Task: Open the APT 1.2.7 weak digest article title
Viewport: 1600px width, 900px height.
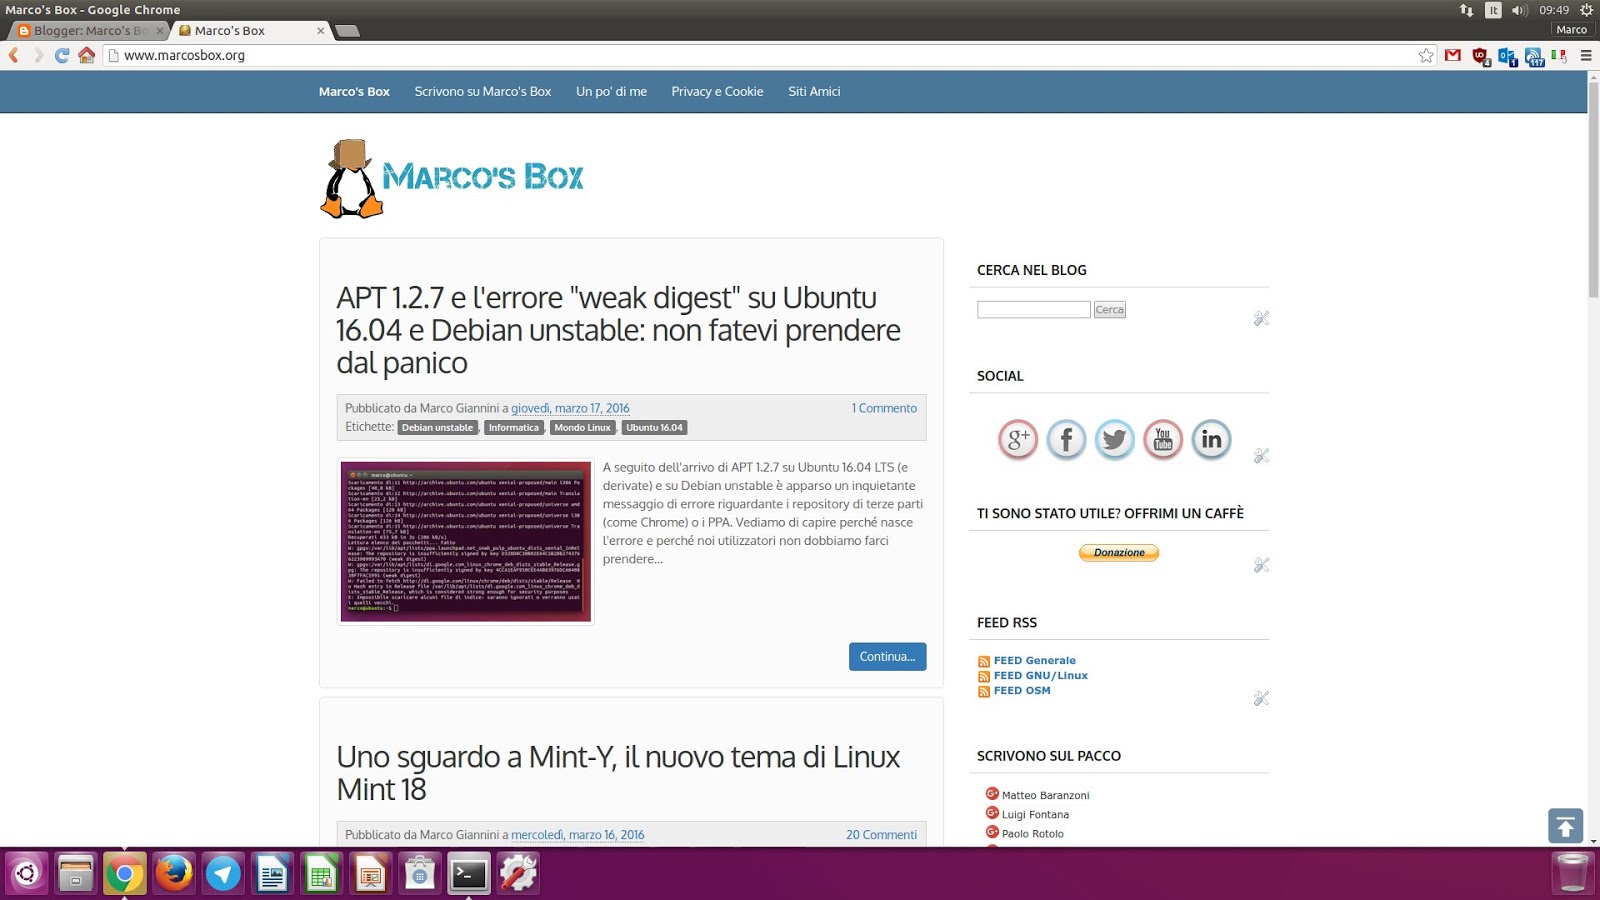Action: coord(618,330)
